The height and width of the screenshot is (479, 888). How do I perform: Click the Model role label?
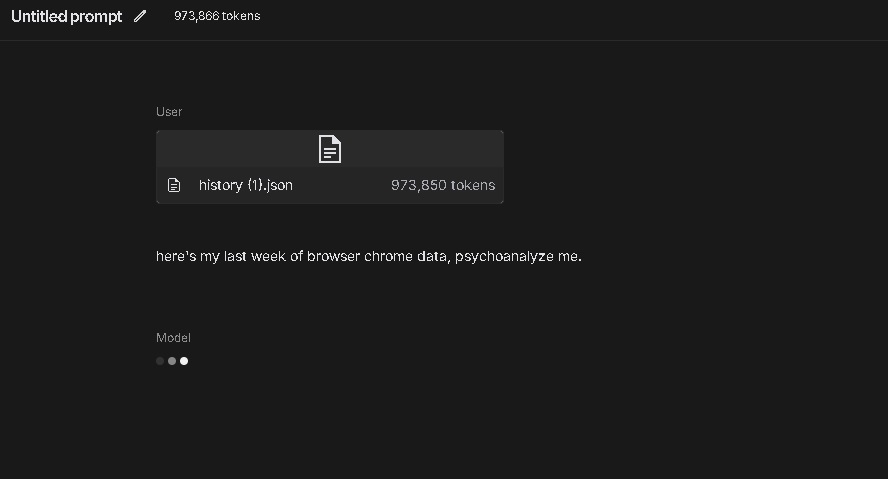click(x=173, y=337)
